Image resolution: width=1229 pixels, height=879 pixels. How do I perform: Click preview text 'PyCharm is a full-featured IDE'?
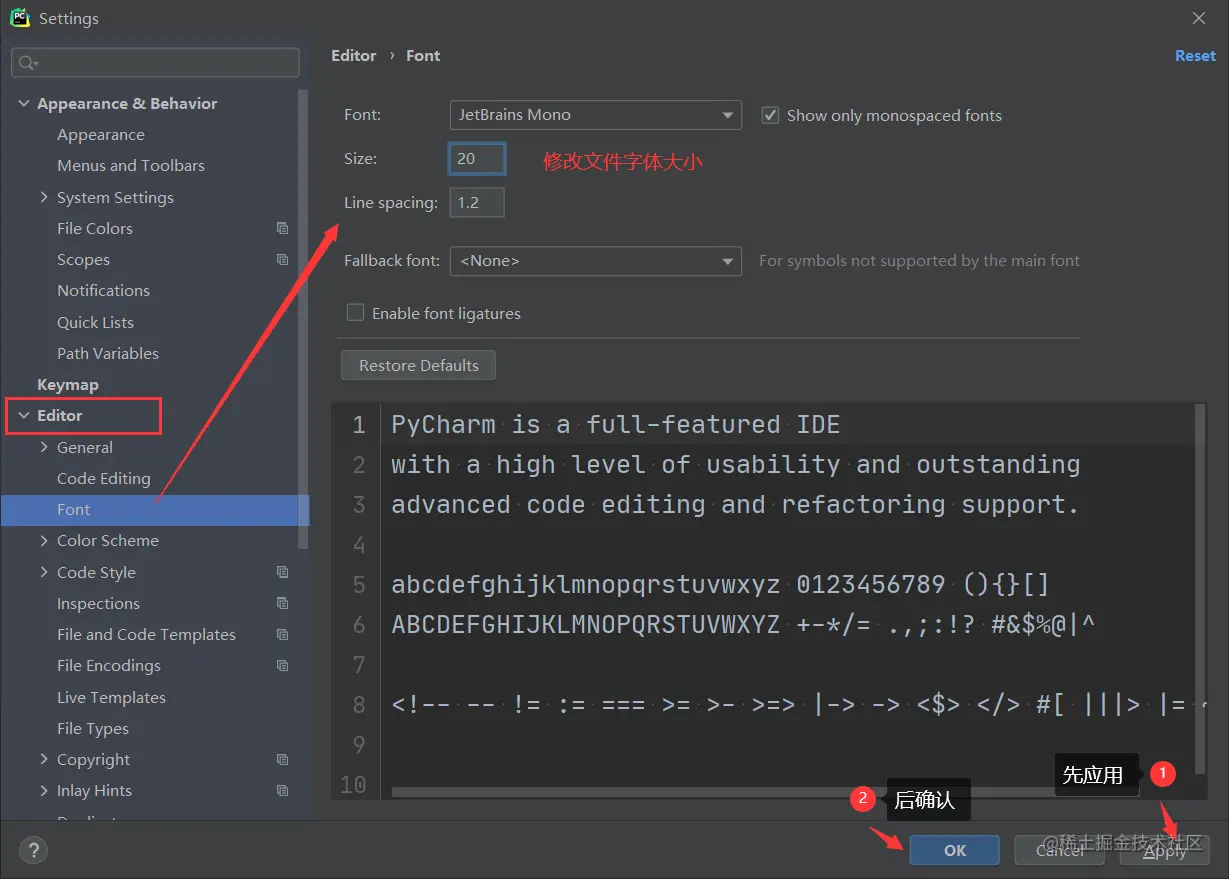tap(615, 424)
